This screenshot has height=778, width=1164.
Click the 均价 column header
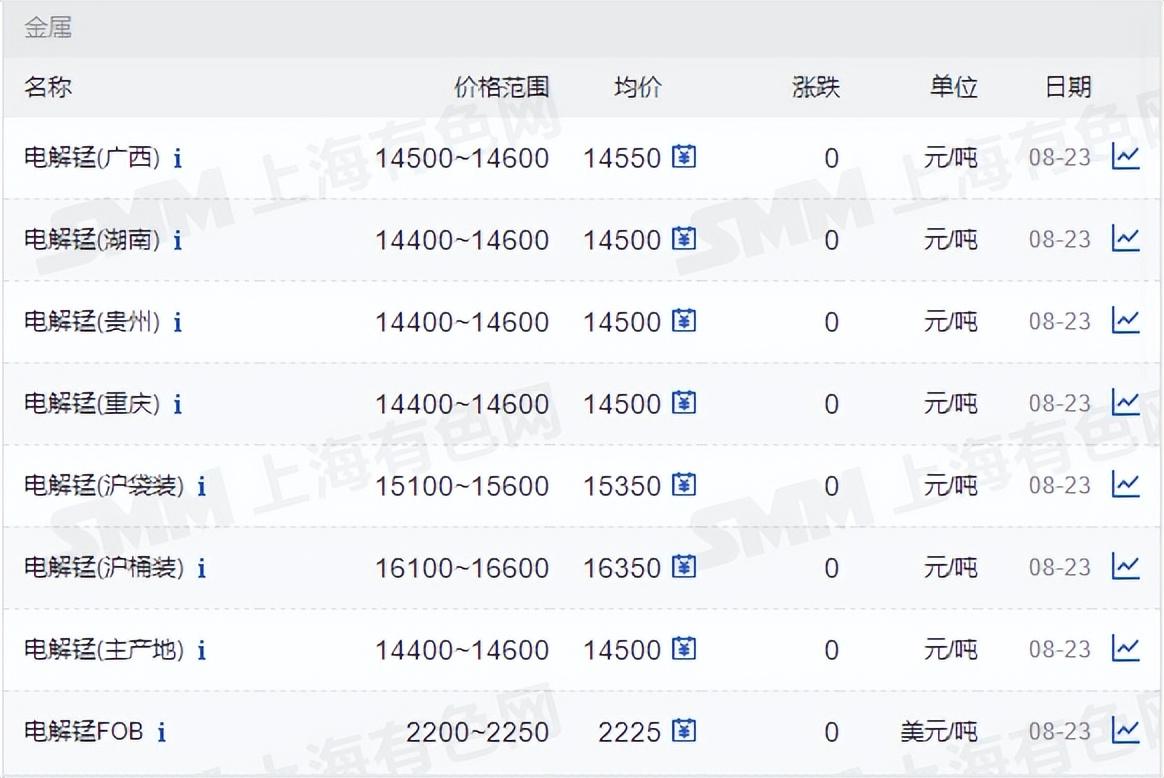click(x=638, y=87)
